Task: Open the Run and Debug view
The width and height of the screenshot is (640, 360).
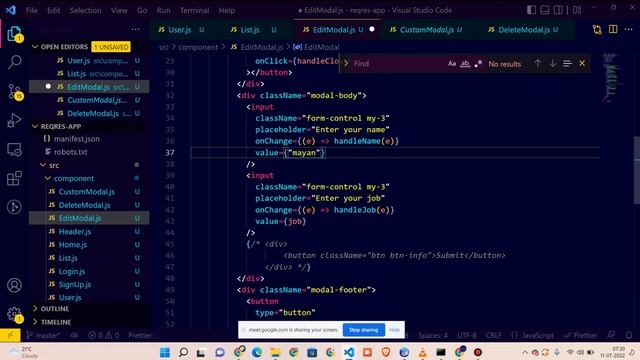Action: point(14,121)
